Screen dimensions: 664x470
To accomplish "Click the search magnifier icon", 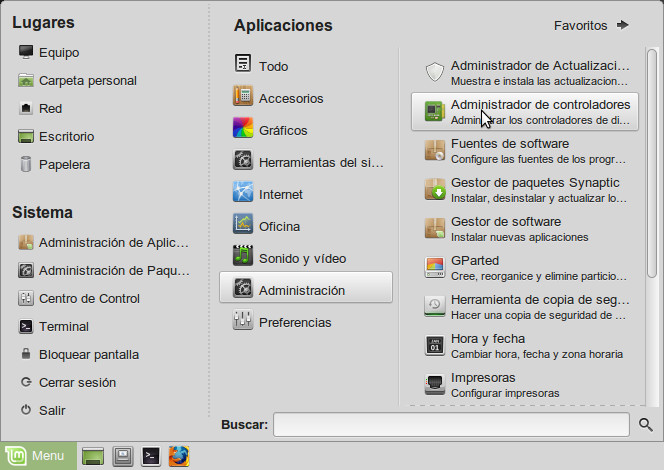I will pyautogui.click(x=647, y=425).
